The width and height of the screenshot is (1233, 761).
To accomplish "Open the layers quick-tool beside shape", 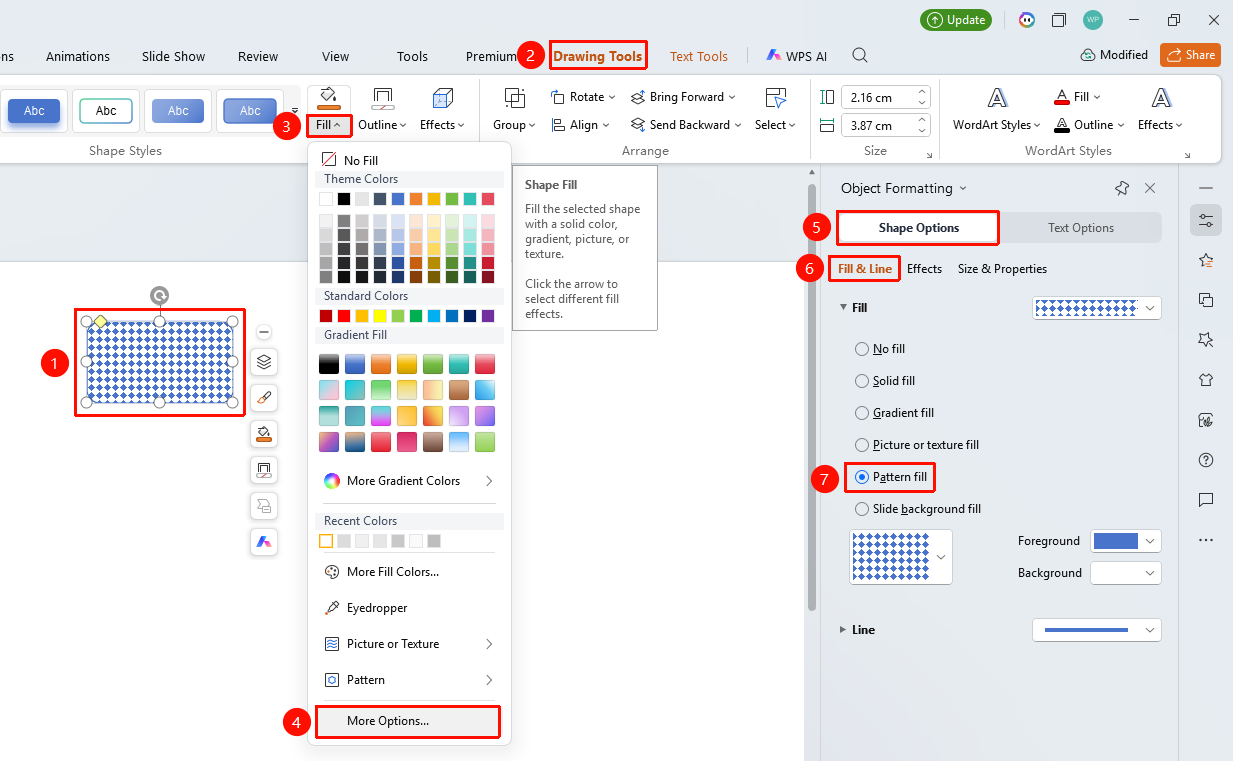I will point(264,362).
